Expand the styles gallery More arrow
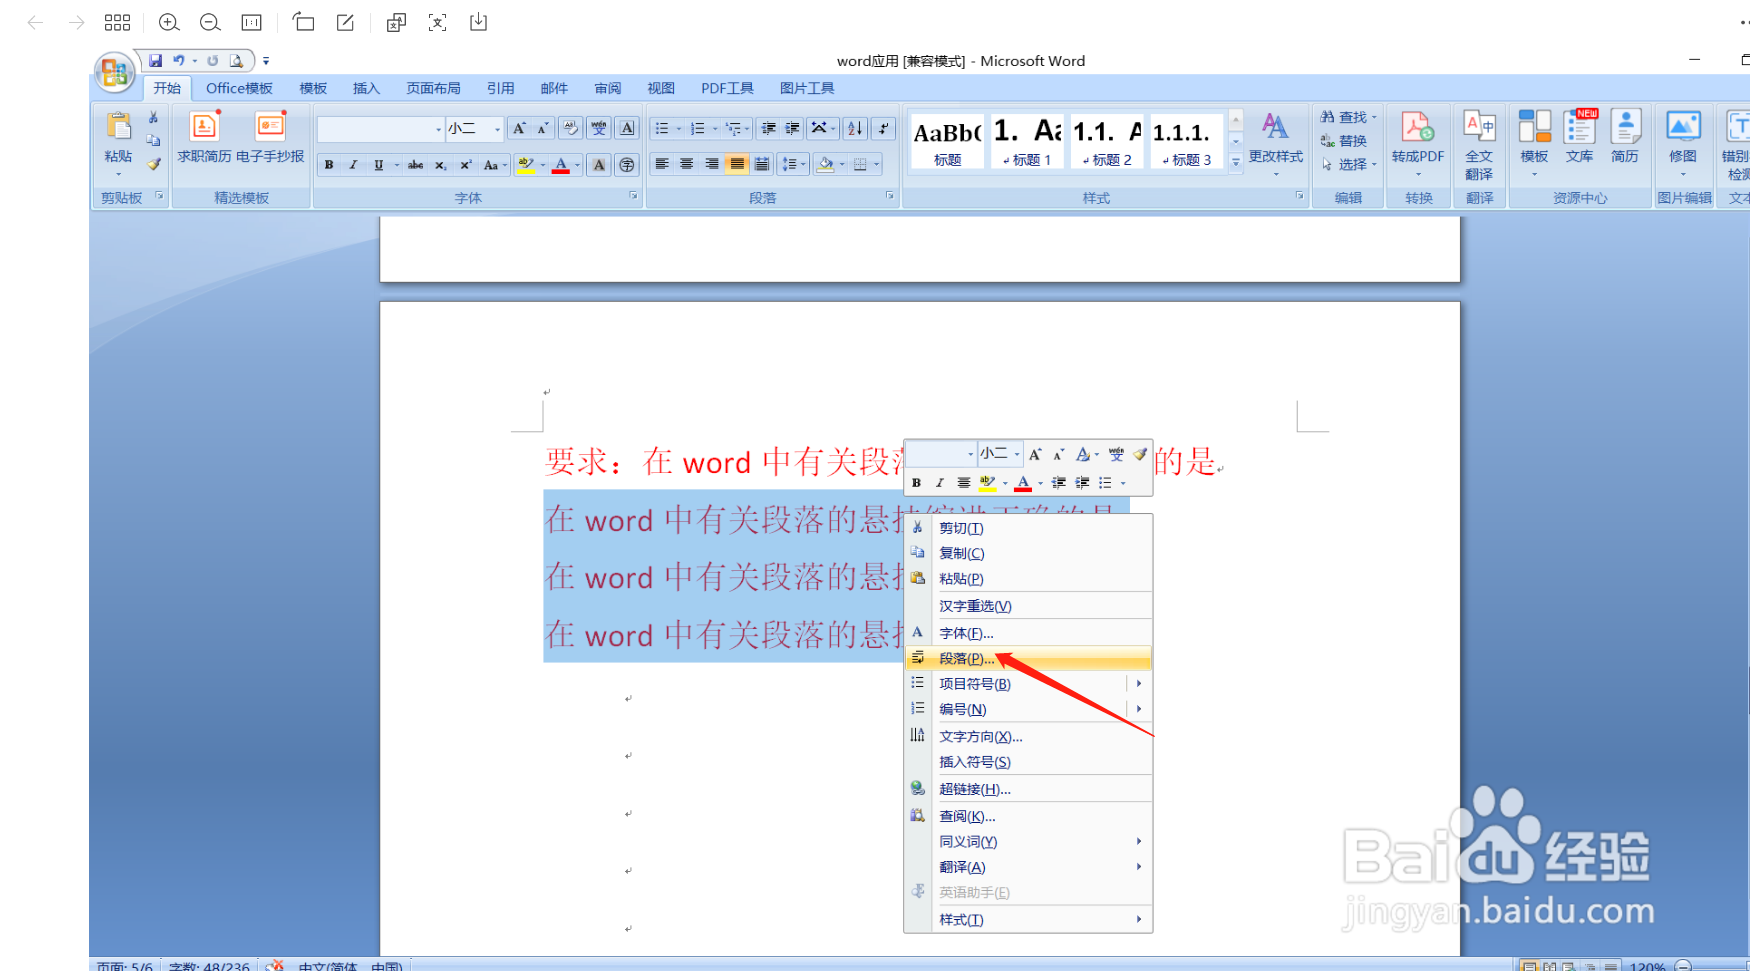 pyautogui.click(x=1236, y=161)
